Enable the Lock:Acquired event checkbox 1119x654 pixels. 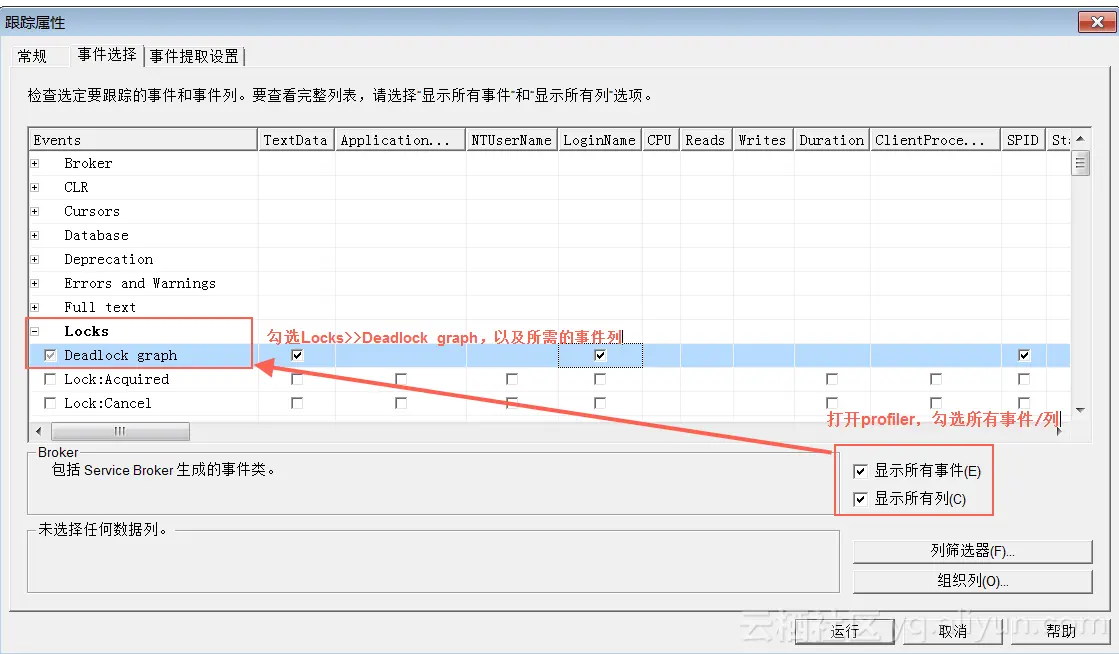[49, 379]
